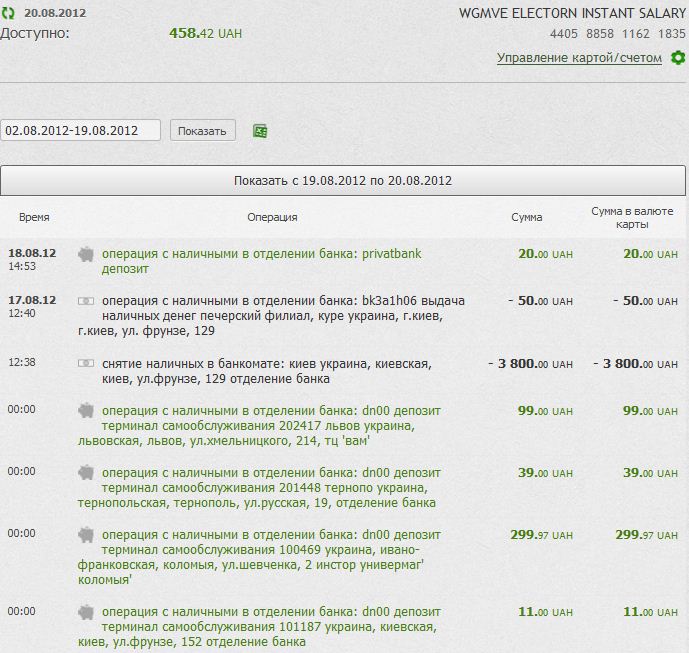
Task: Click the green refresh icon beside 20.08.2012
Action: pyautogui.click(x=8, y=13)
